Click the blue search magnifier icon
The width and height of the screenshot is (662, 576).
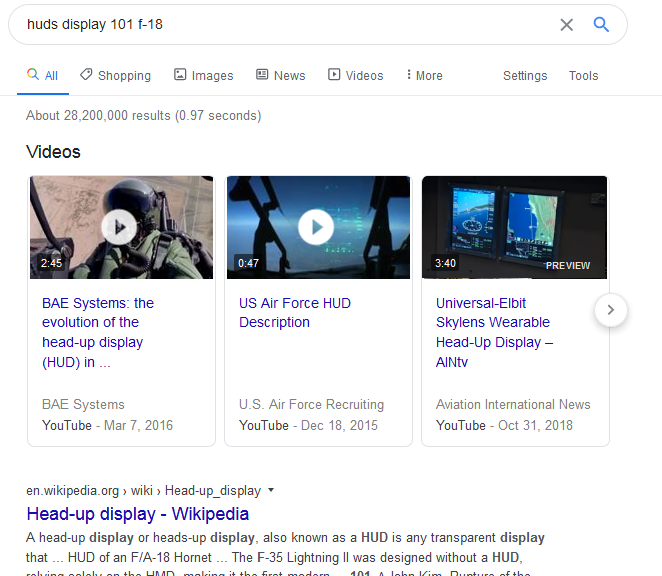tap(601, 25)
